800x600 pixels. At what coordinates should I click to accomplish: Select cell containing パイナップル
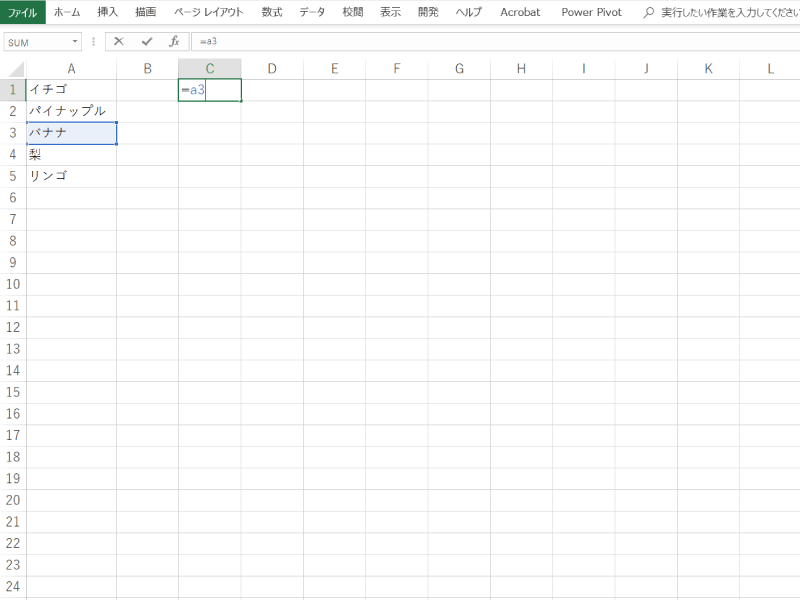pos(71,111)
